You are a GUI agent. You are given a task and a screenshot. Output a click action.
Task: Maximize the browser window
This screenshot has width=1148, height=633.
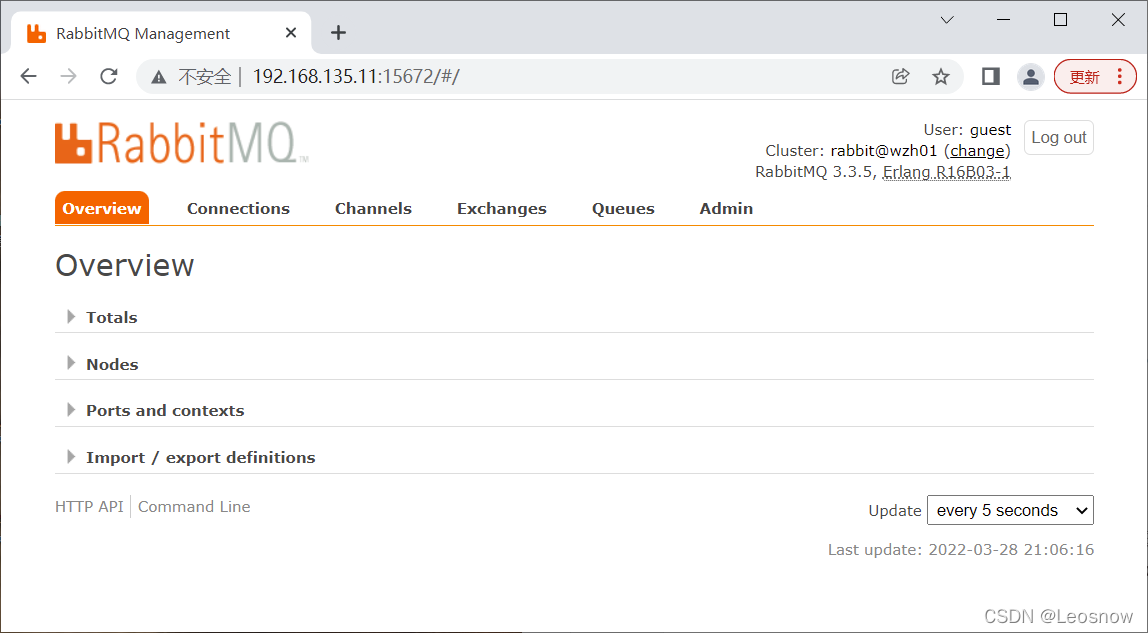1060,20
